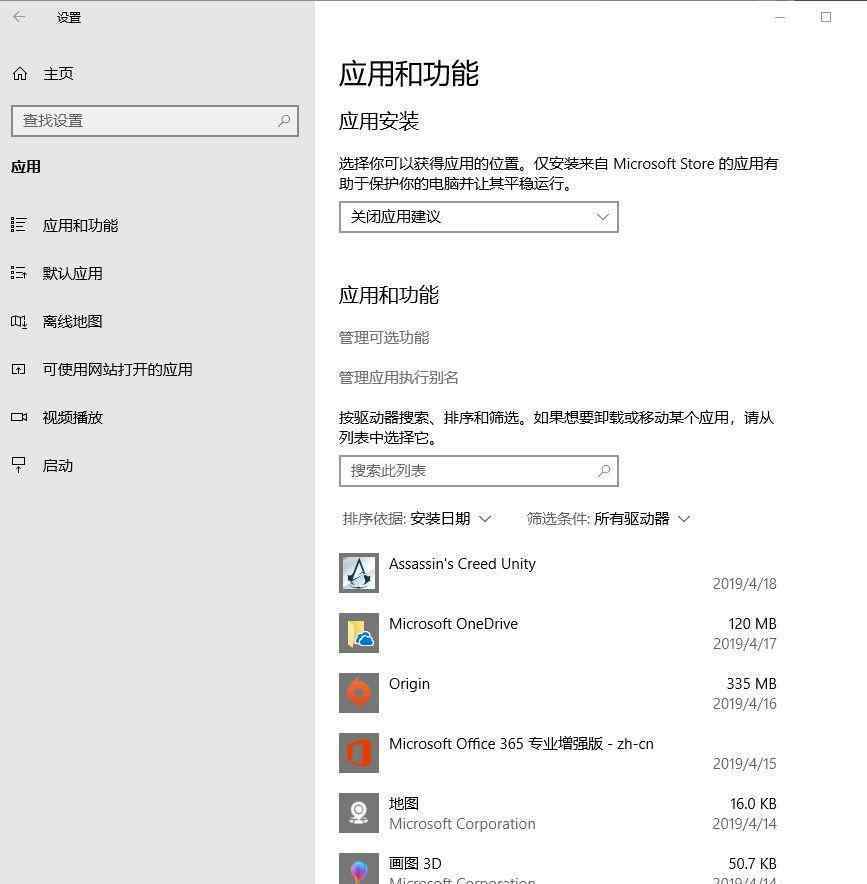Click the back arrow in Settings
The width and height of the screenshot is (867, 884).
pos(19,17)
